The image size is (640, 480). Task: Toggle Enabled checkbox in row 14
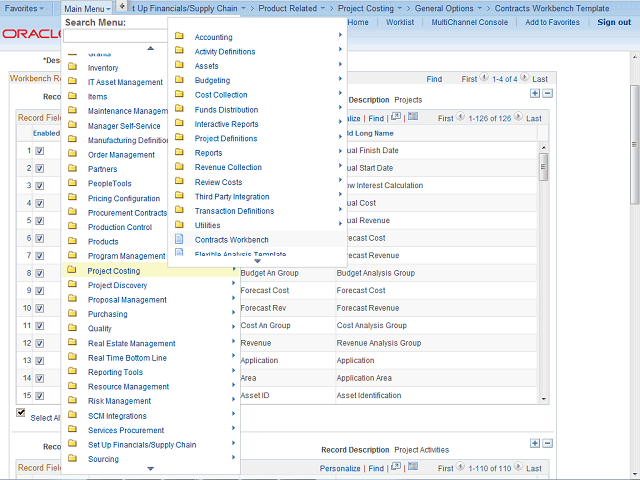click(40, 378)
